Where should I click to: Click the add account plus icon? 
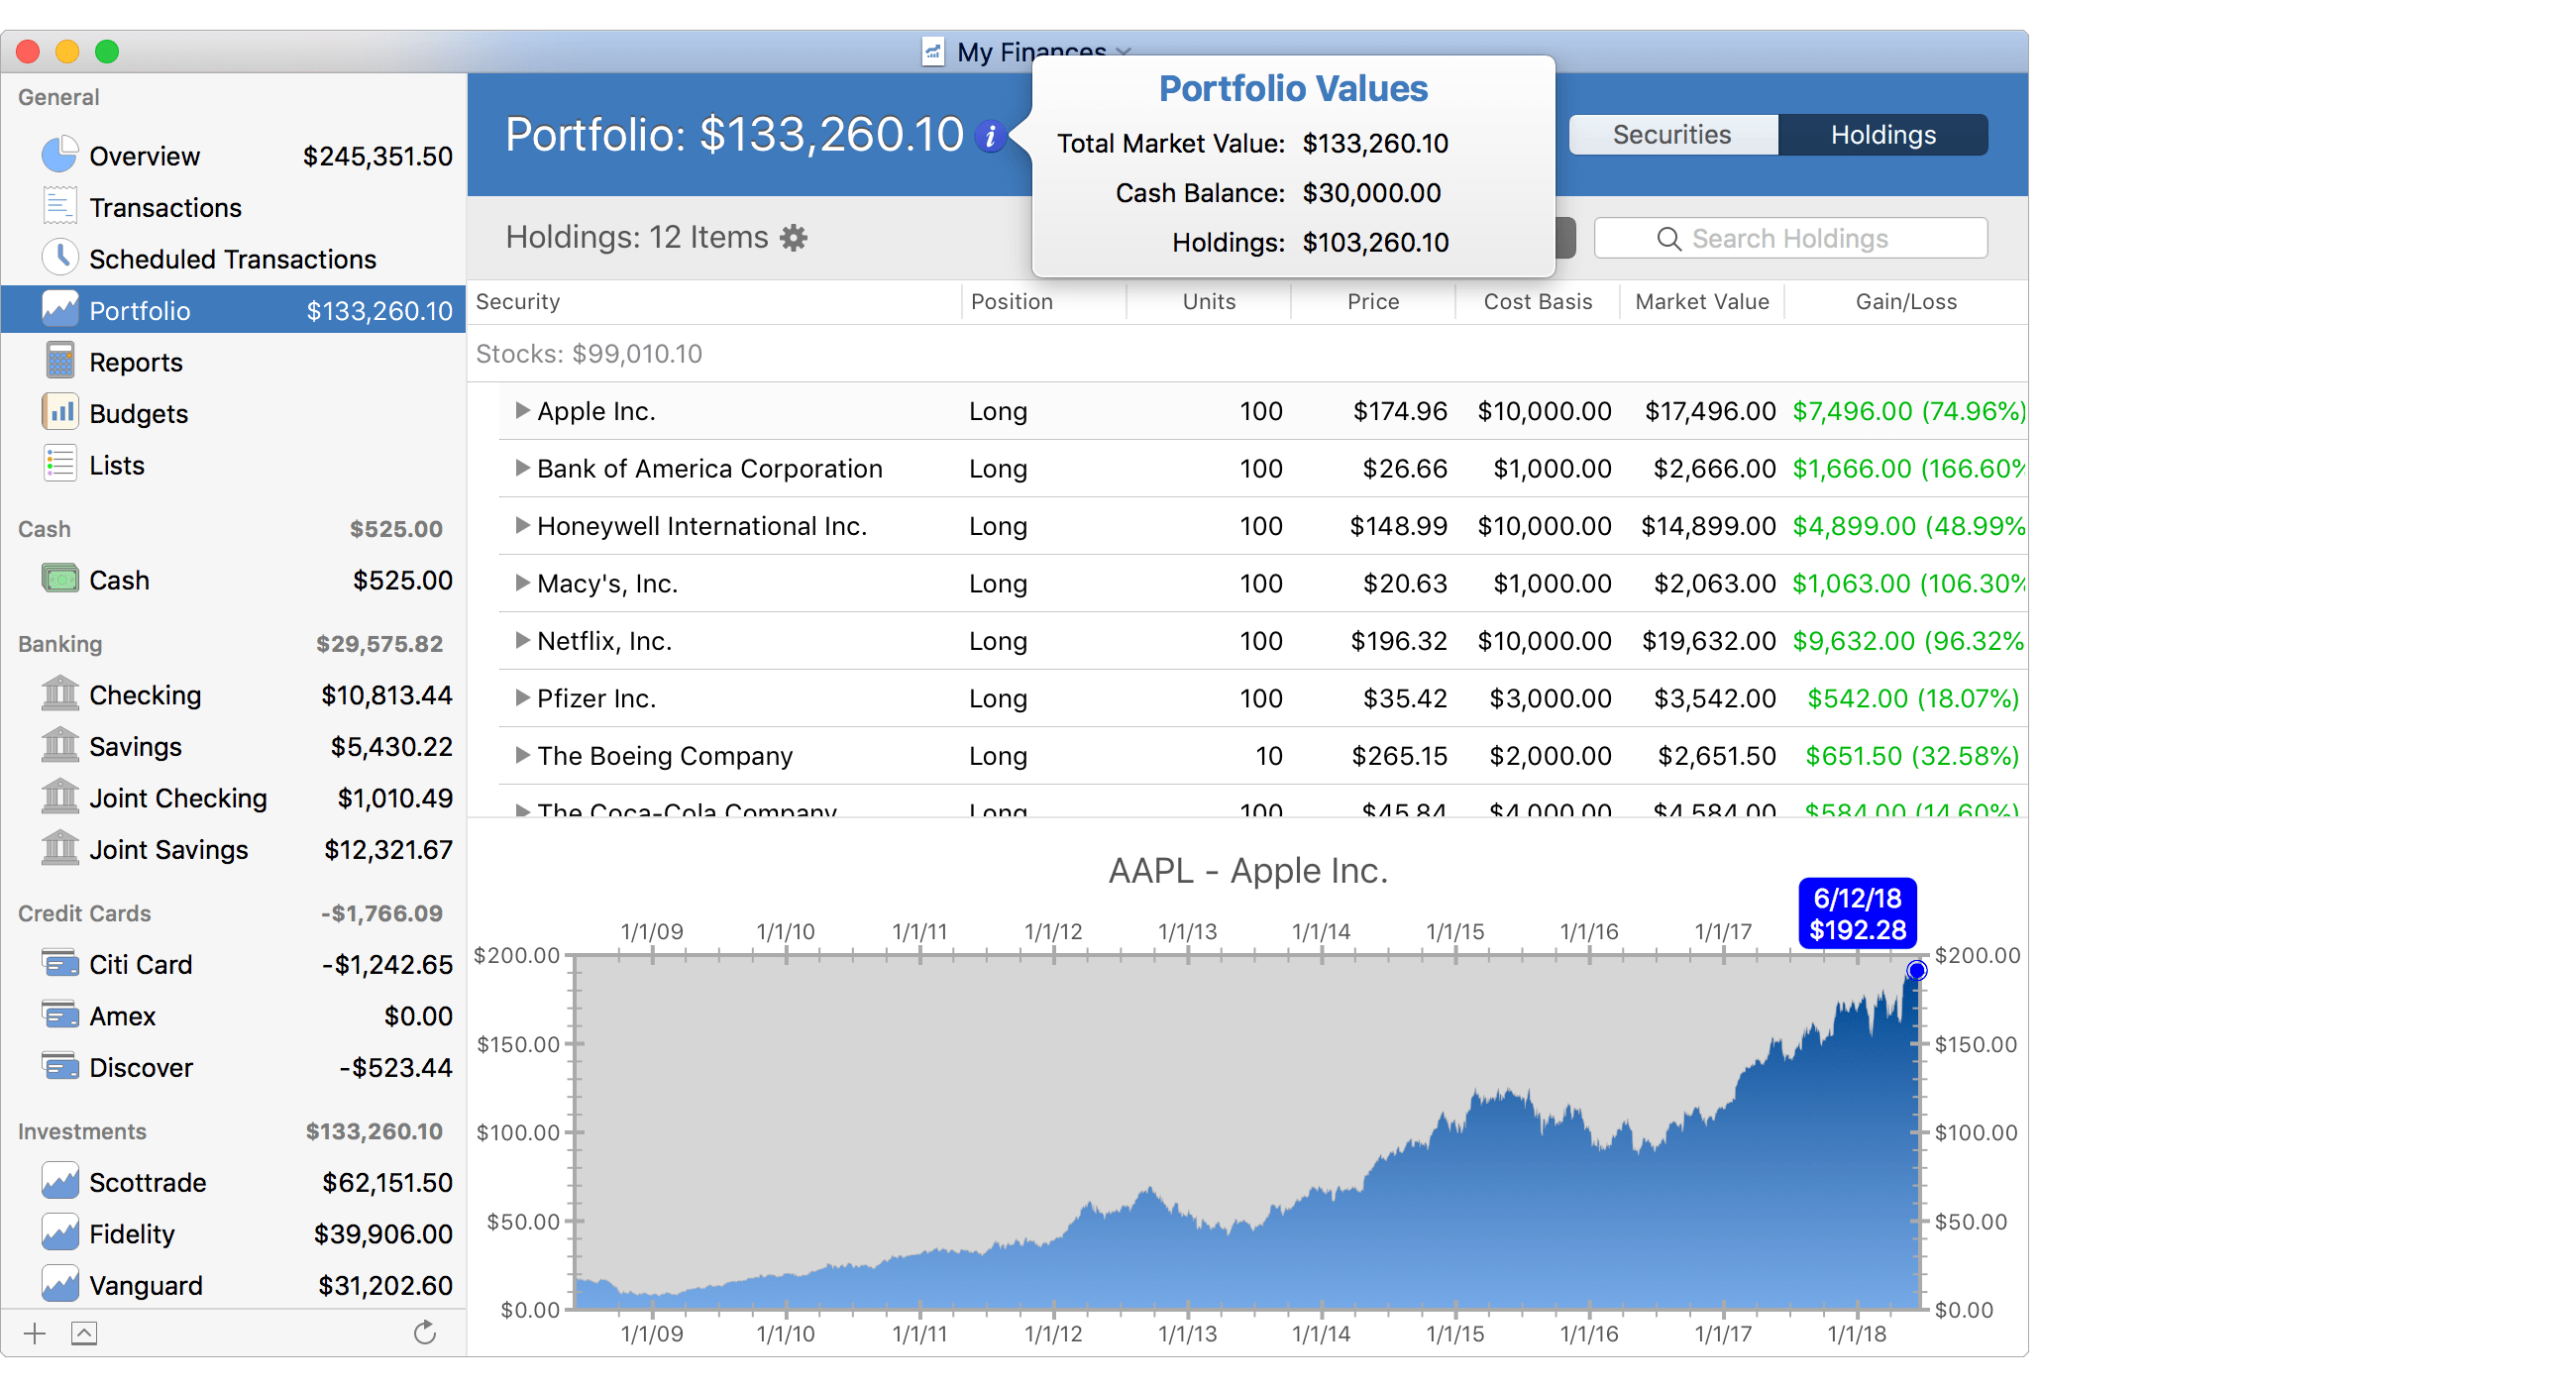(35, 1333)
